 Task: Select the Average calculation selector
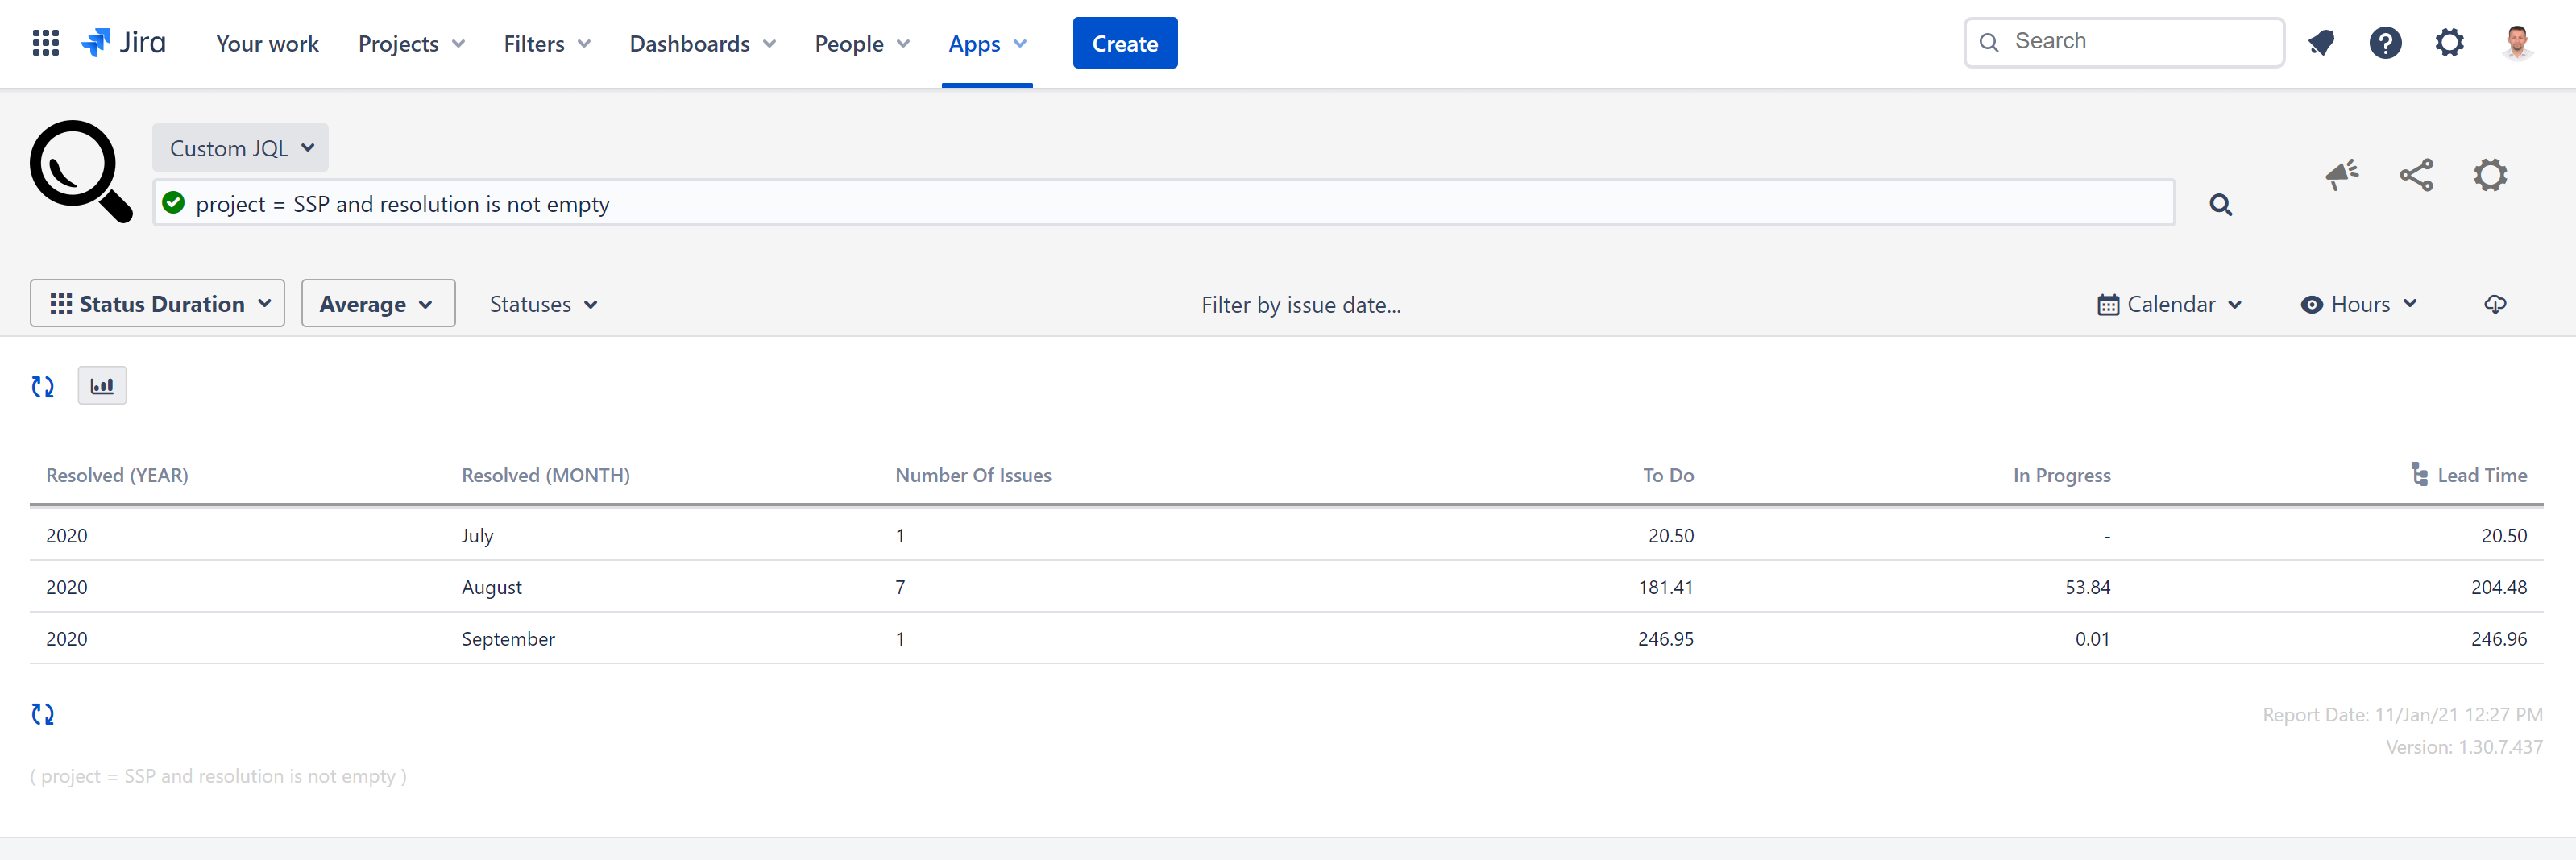pos(377,303)
